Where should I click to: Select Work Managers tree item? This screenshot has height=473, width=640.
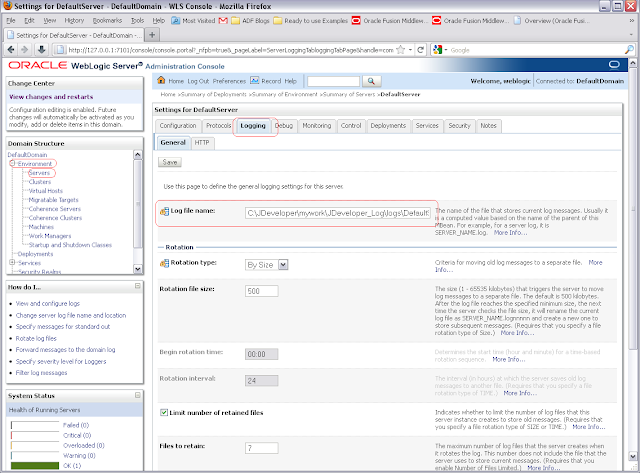click(50, 236)
